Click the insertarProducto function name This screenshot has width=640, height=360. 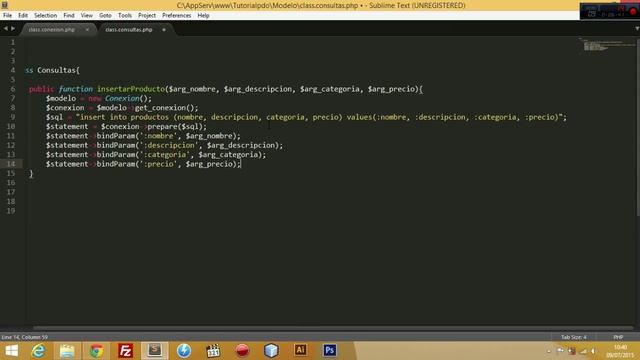[x=131, y=89]
